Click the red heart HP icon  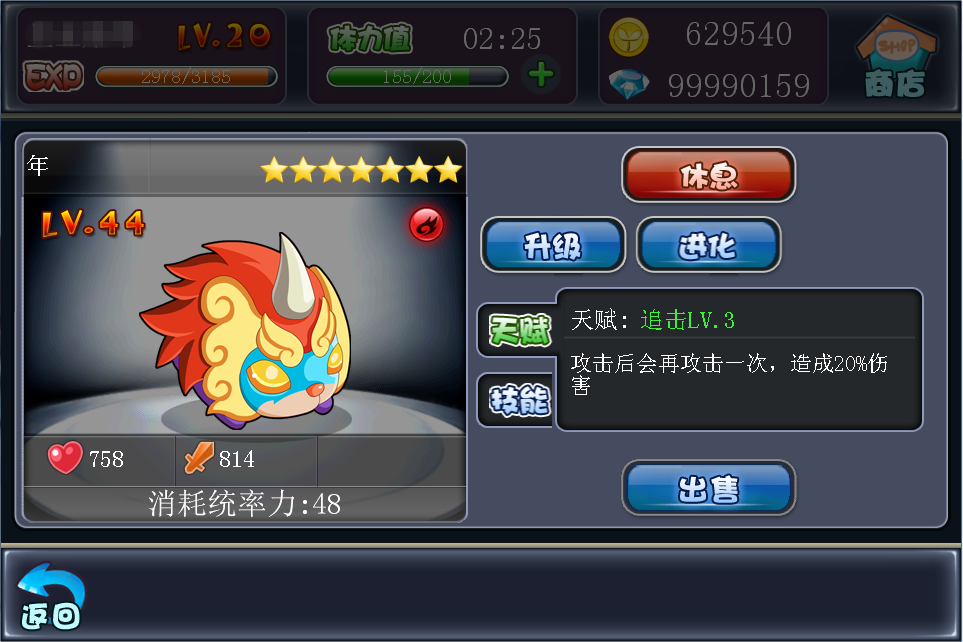65,458
